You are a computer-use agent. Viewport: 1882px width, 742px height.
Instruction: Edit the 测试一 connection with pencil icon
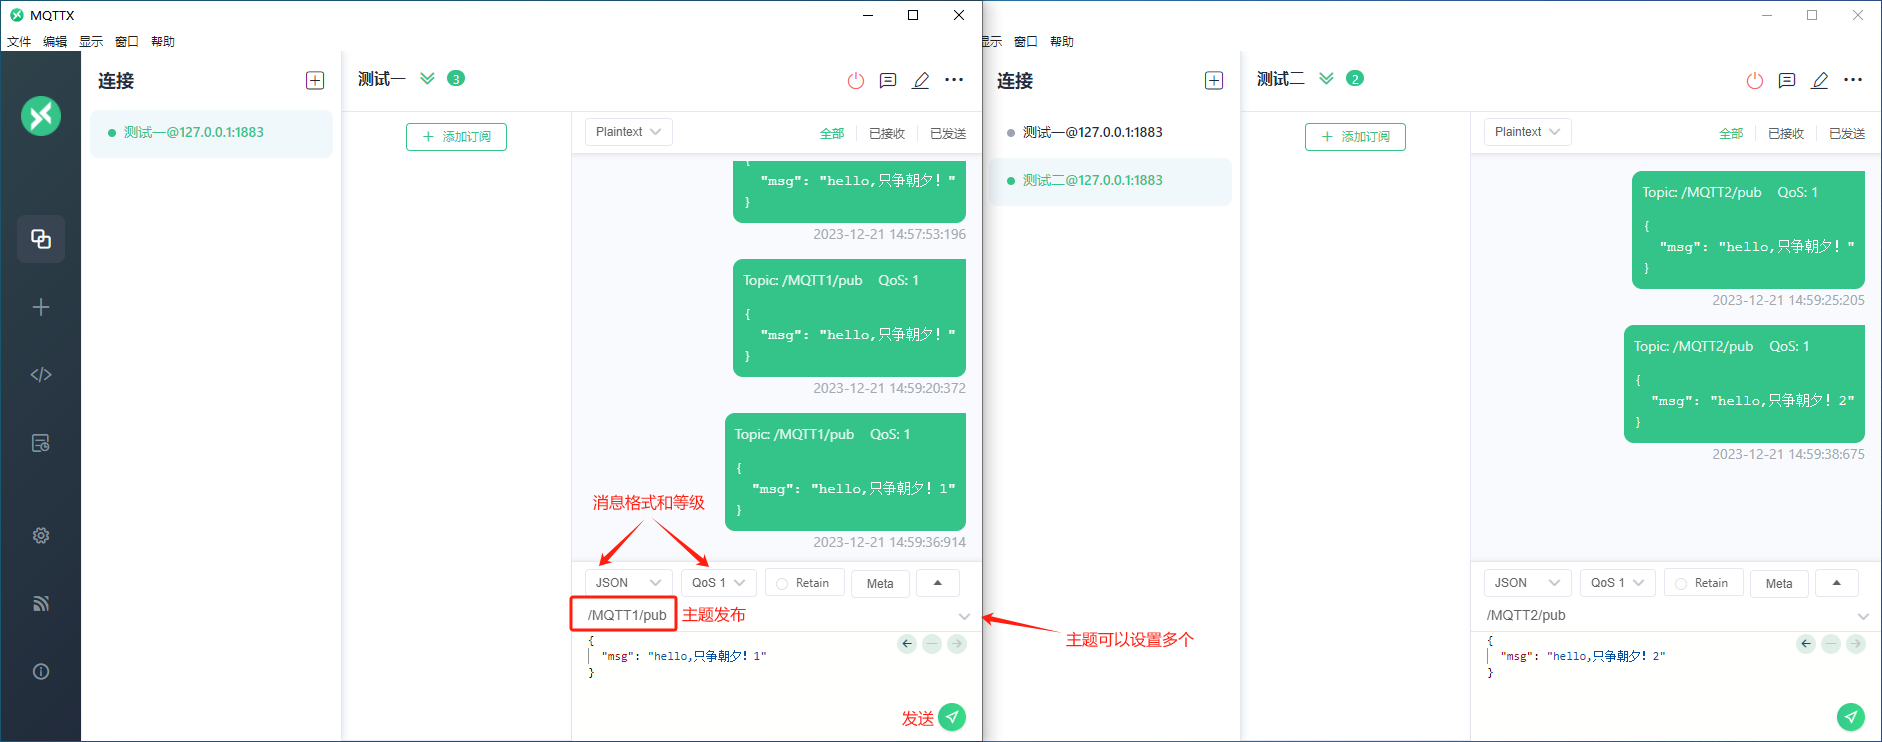click(x=921, y=81)
